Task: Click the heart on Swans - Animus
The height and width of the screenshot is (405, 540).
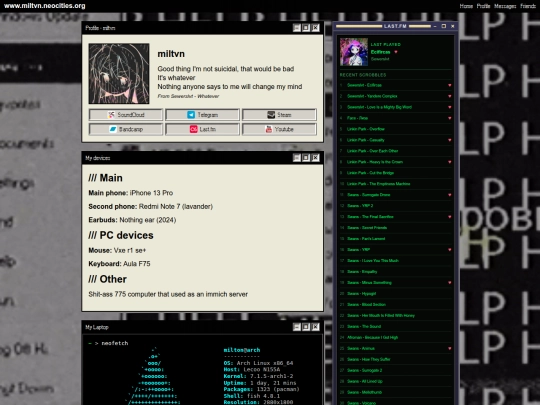Action: pos(449,349)
